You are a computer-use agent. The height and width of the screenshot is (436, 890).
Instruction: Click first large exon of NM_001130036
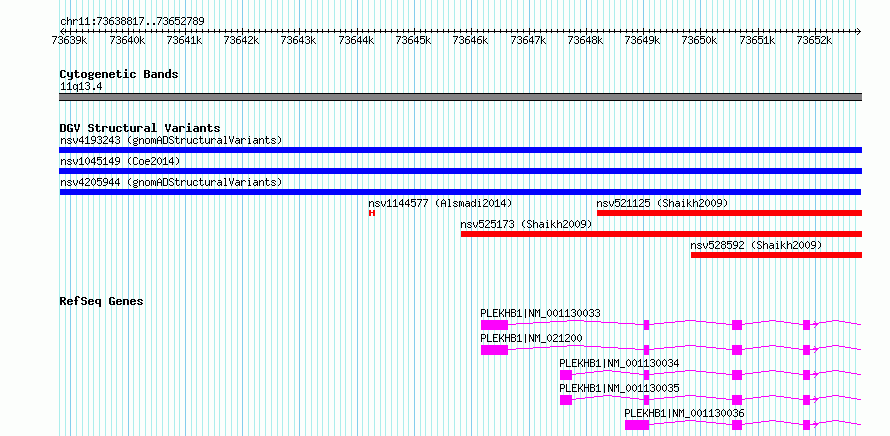(637, 425)
